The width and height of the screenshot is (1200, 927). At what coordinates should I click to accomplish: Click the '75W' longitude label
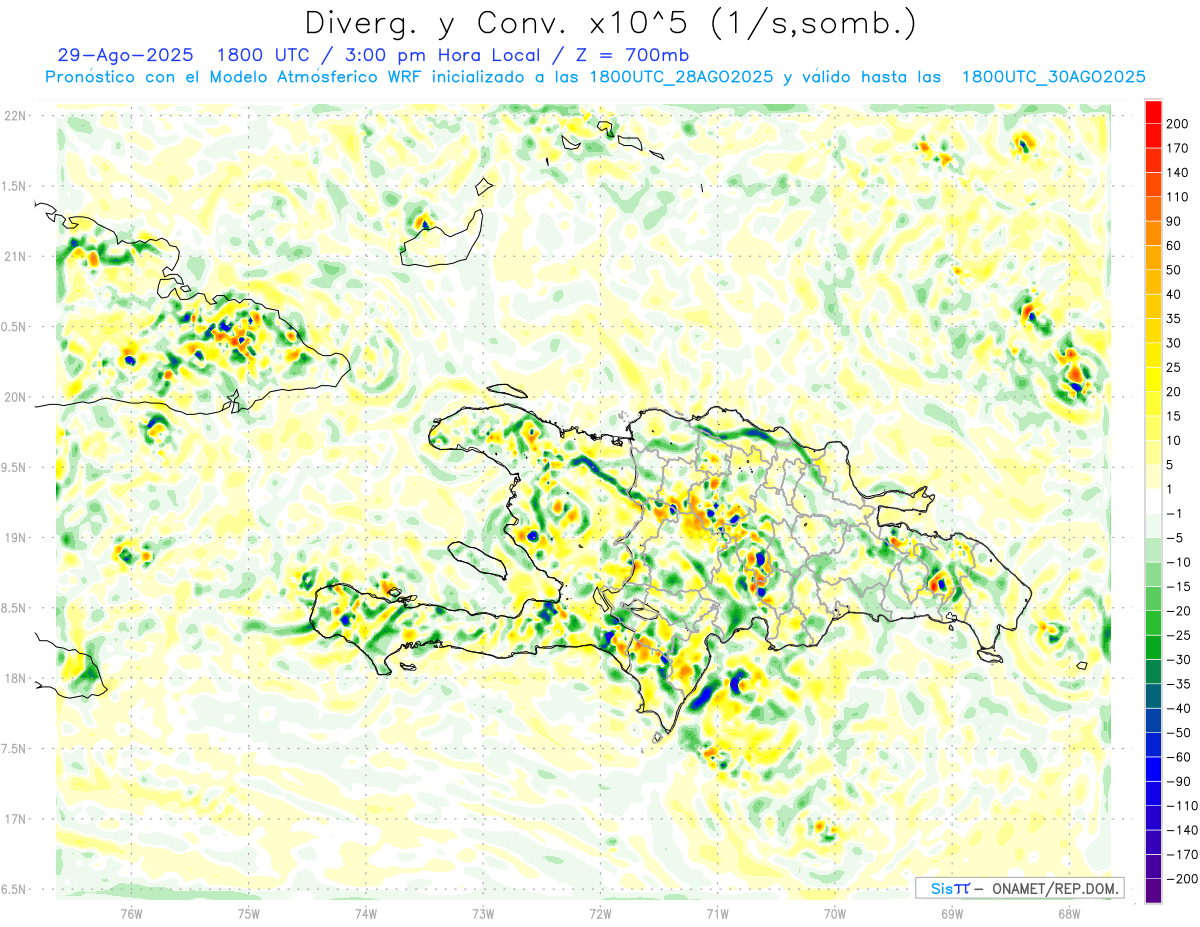pyautogui.click(x=248, y=913)
